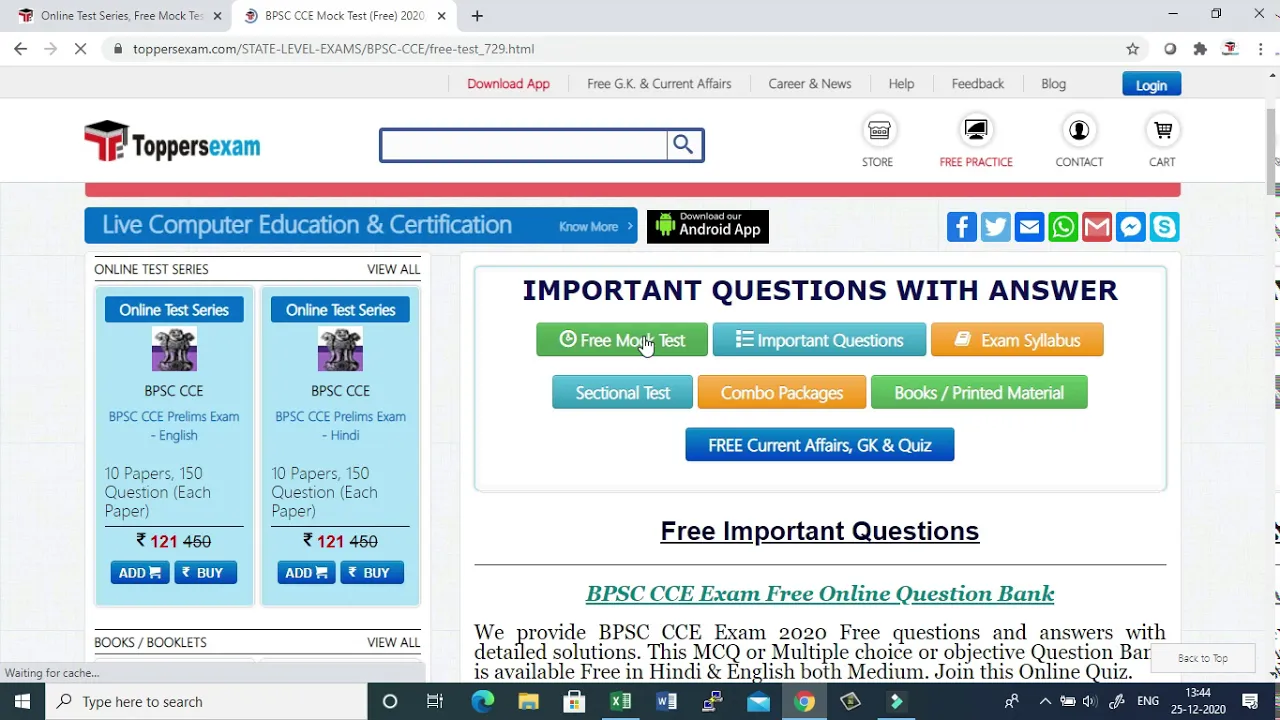Buy BPSC CCE Prelims Hindi test
This screenshot has width=1280, height=720.
[x=372, y=573]
